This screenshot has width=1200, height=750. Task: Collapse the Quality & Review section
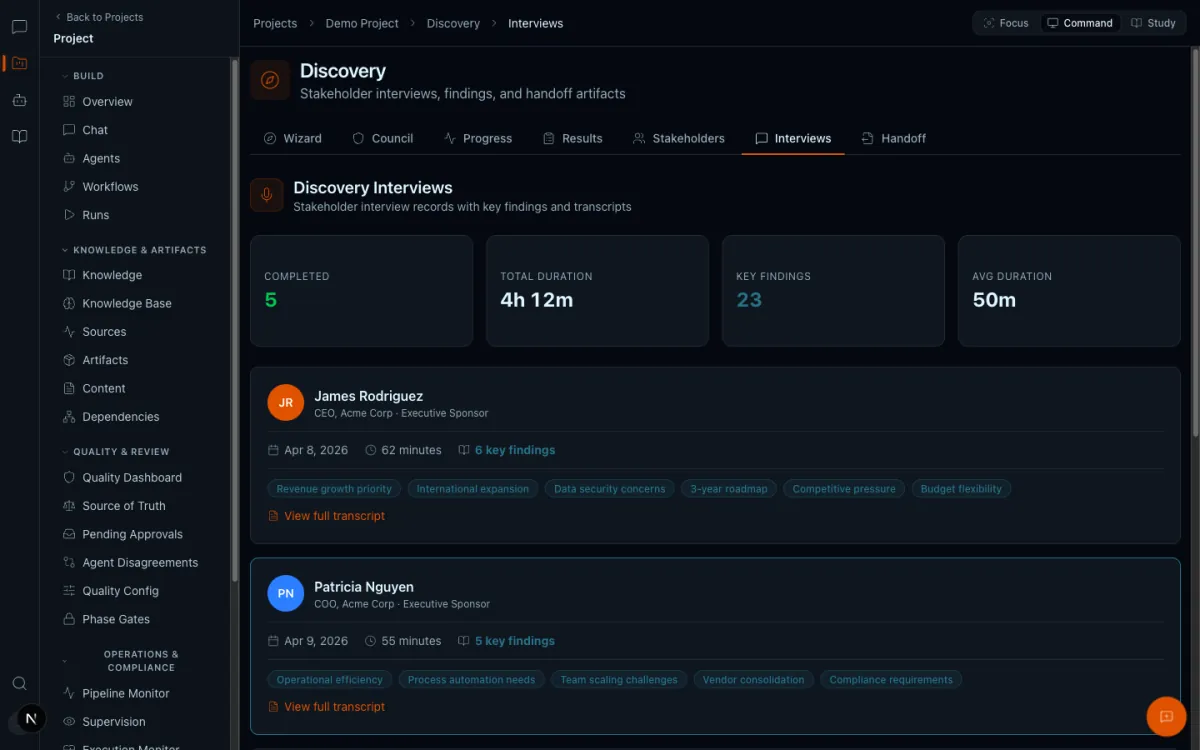tap(116, 452)
